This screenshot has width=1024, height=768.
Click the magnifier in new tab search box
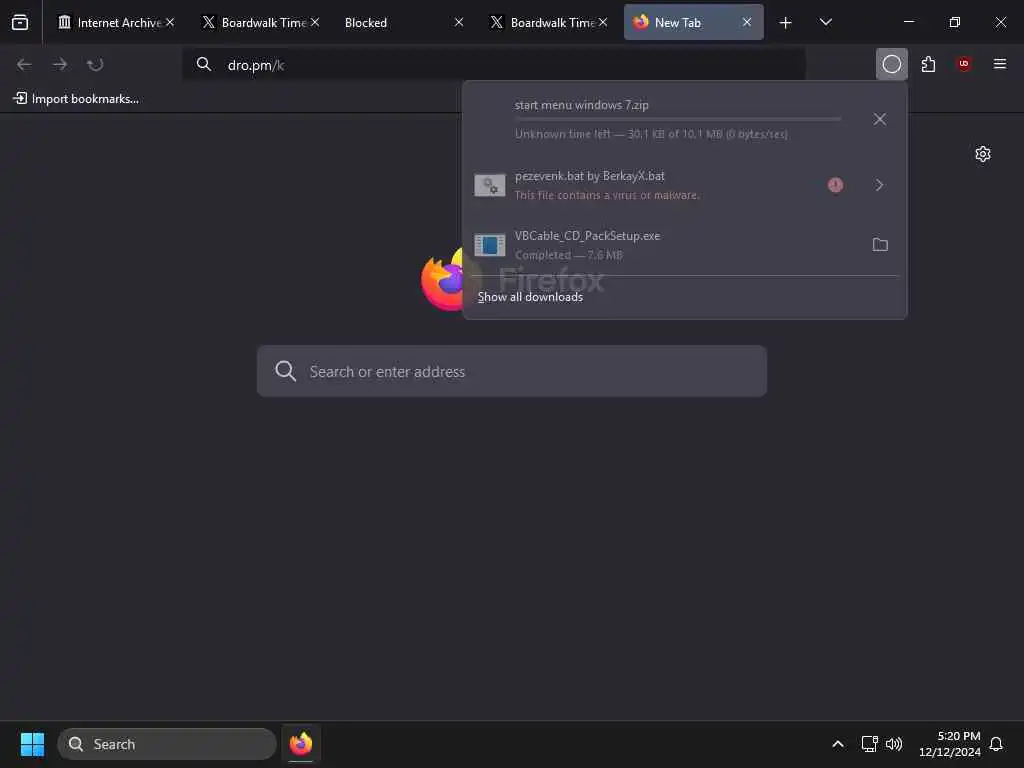pyautogui.click(x=285, y=371)
